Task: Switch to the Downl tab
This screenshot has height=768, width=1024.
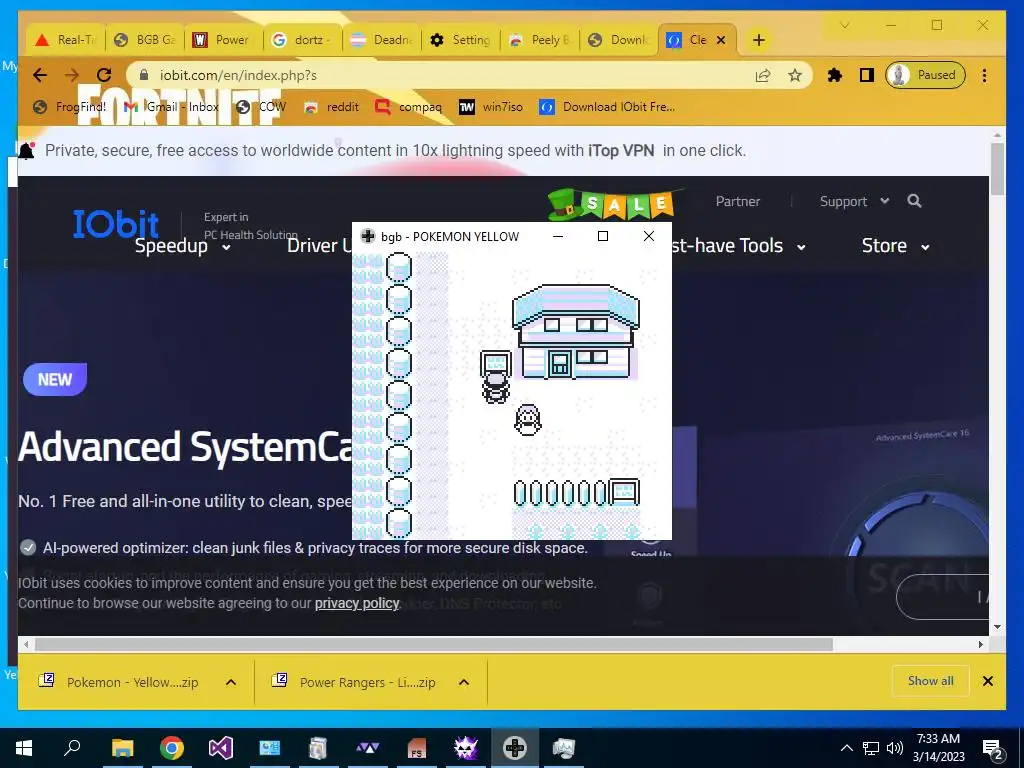Action: [x=618, y=40]
